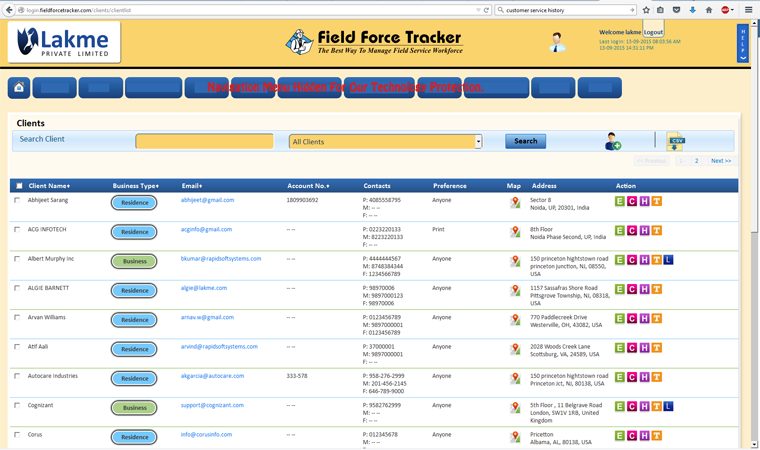Click E action icon for ALGIE BARNETT
Image resolution: width=760 pixels, height=450 pixels.
619,289
